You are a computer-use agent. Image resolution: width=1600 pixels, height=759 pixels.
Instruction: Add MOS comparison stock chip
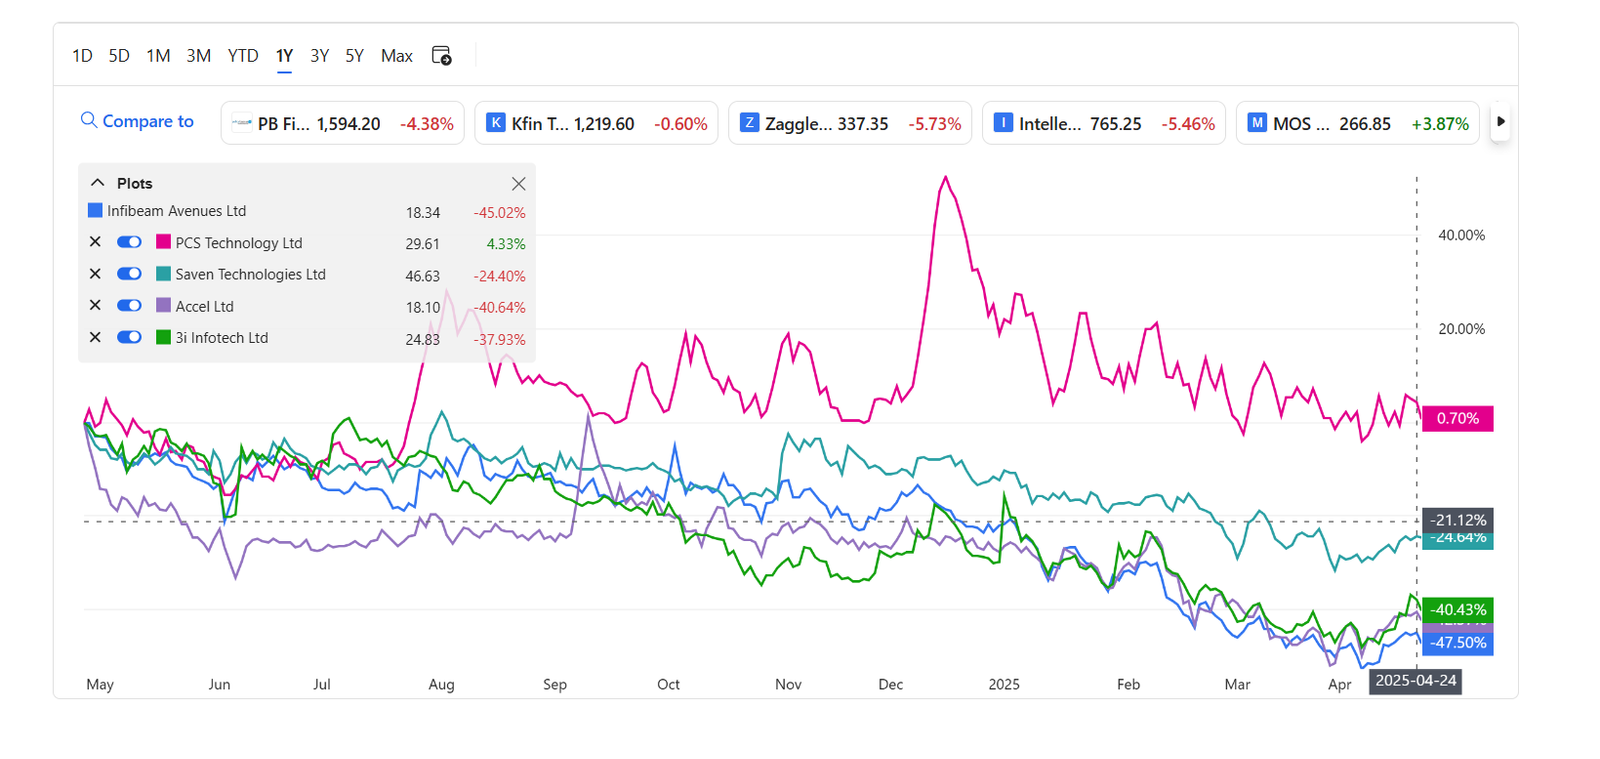1357,123
